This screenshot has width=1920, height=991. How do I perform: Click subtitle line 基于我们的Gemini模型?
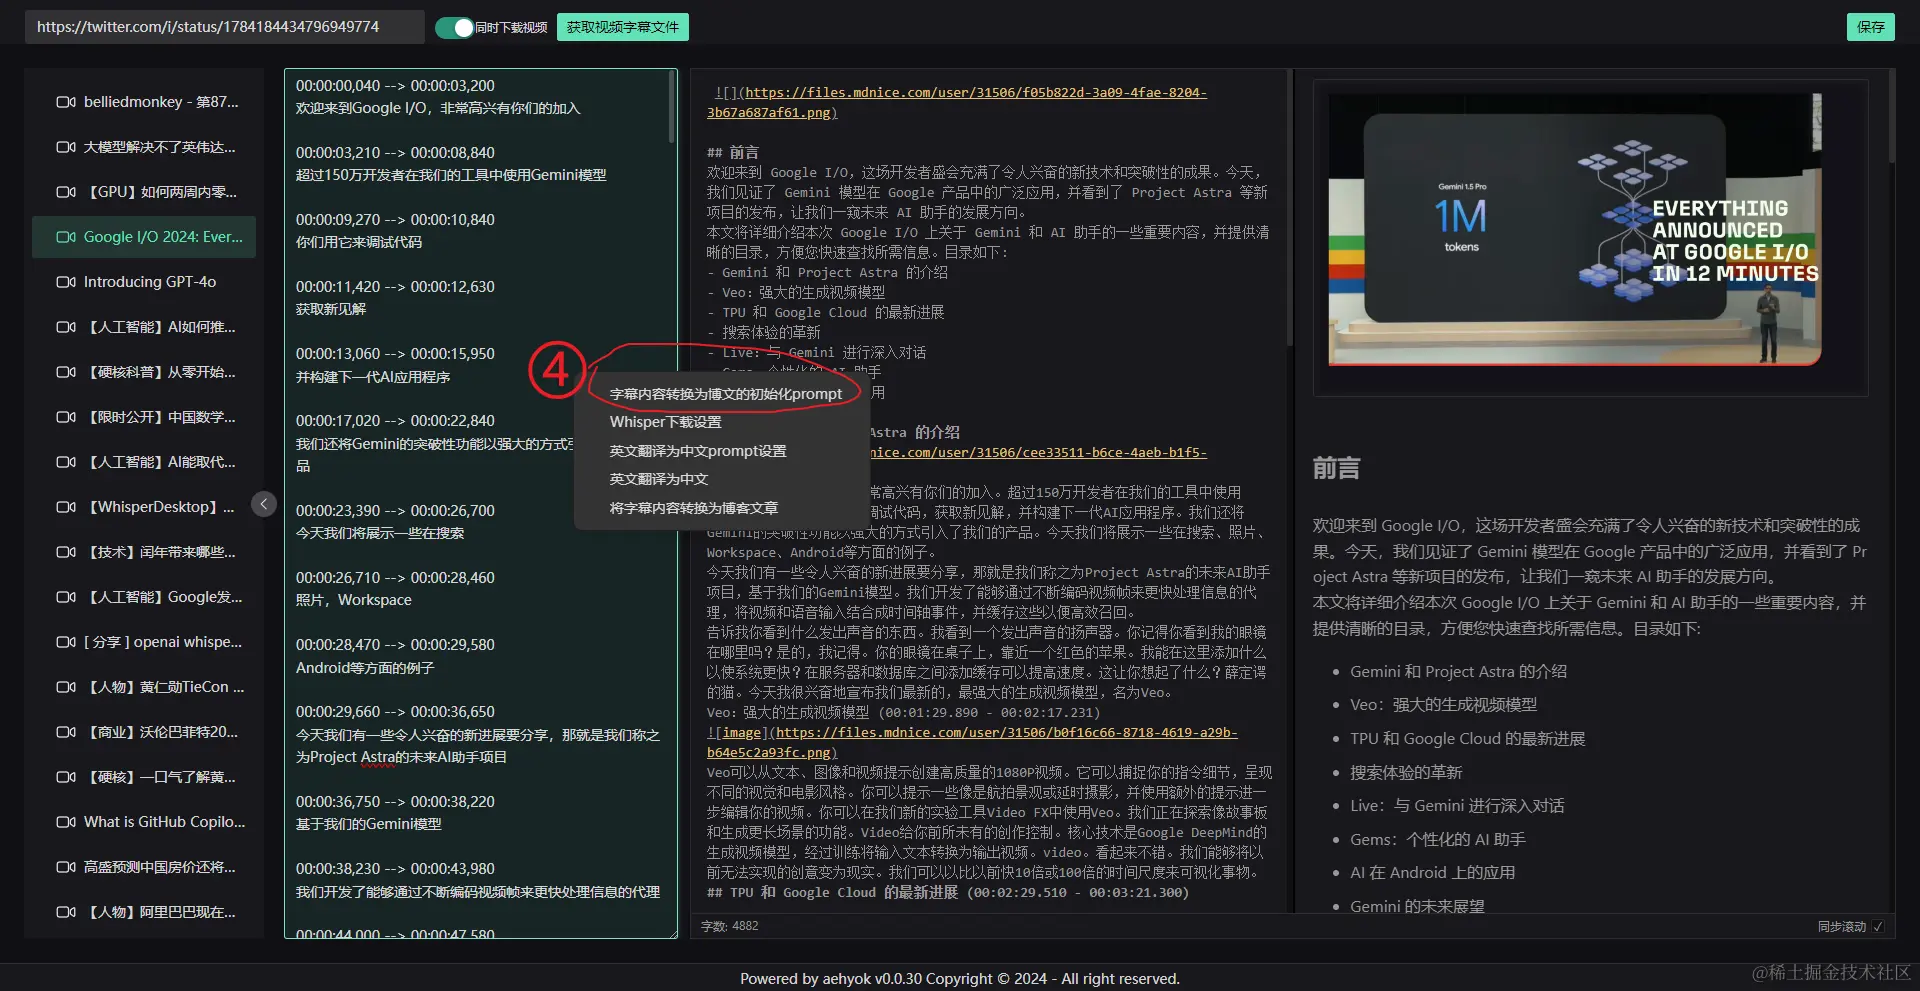tap(369, 824)
